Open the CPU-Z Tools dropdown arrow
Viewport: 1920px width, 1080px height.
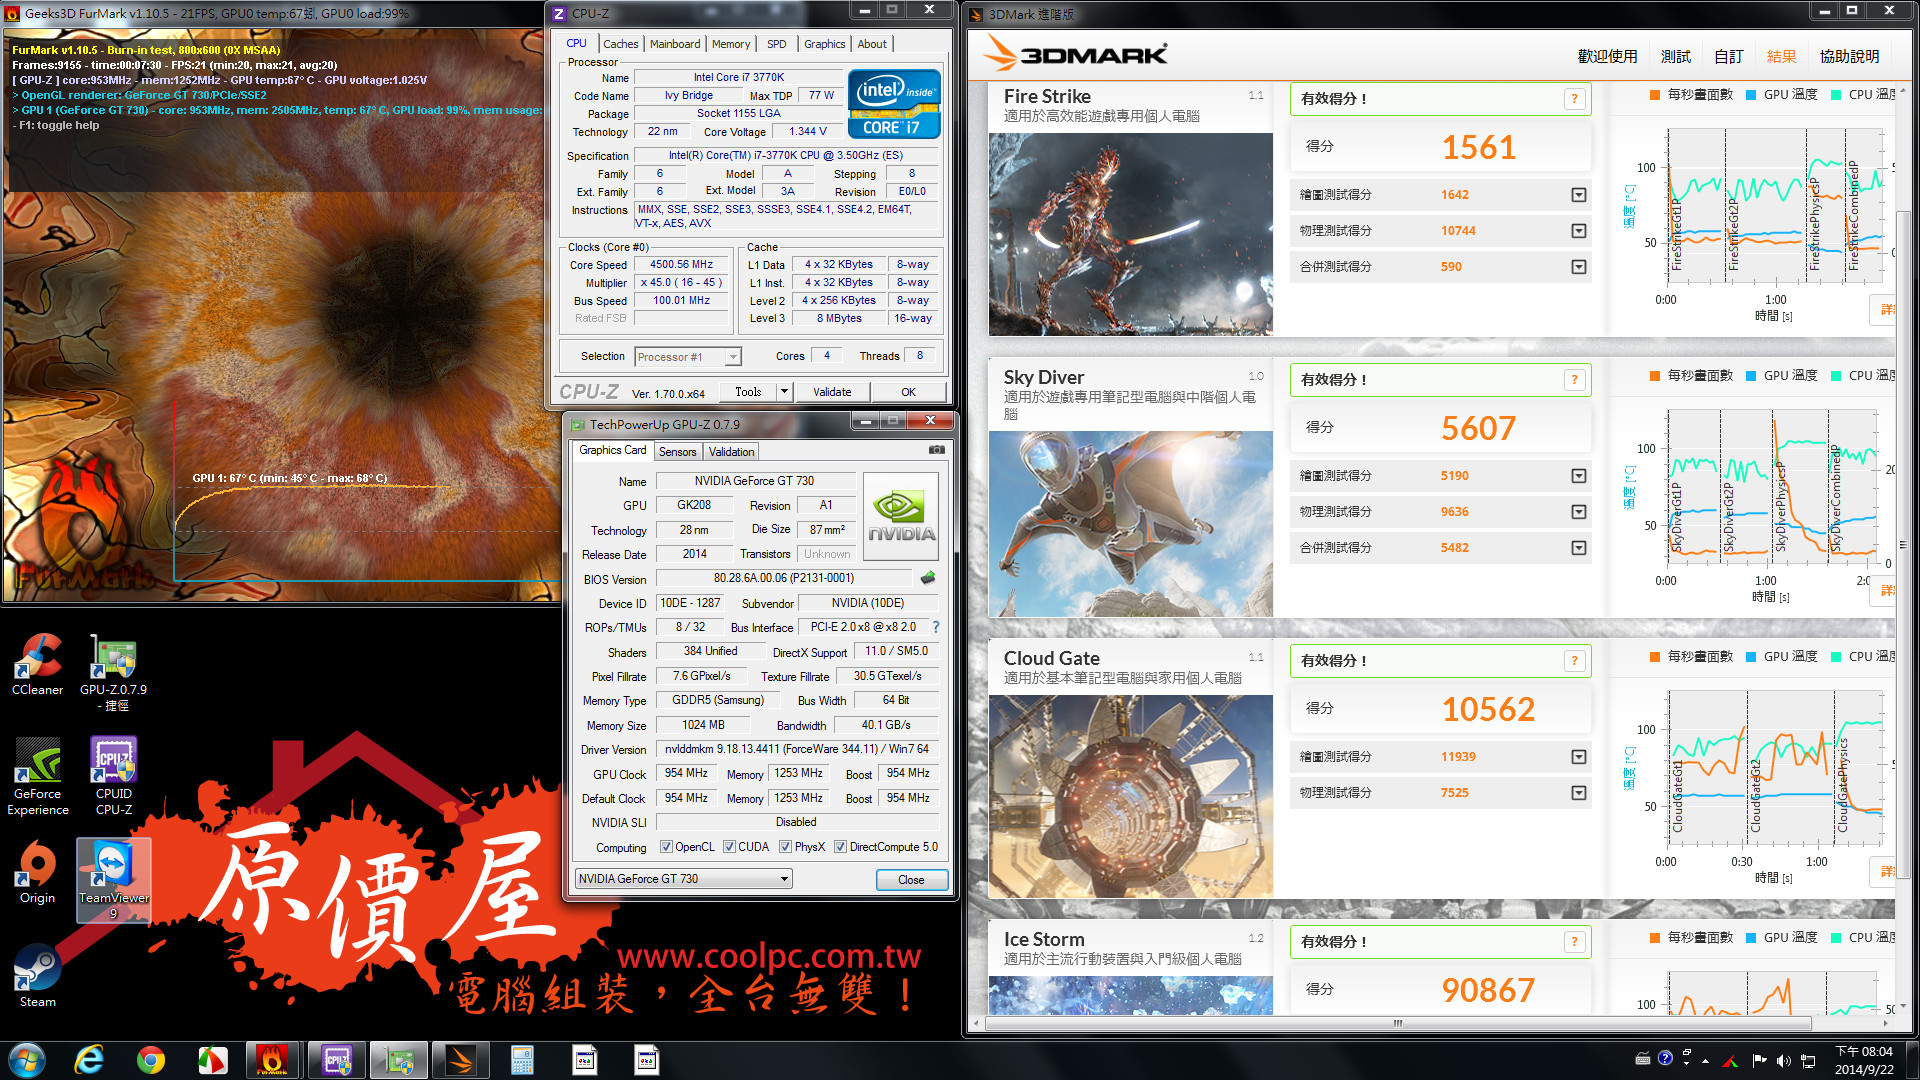pos(785,392)
